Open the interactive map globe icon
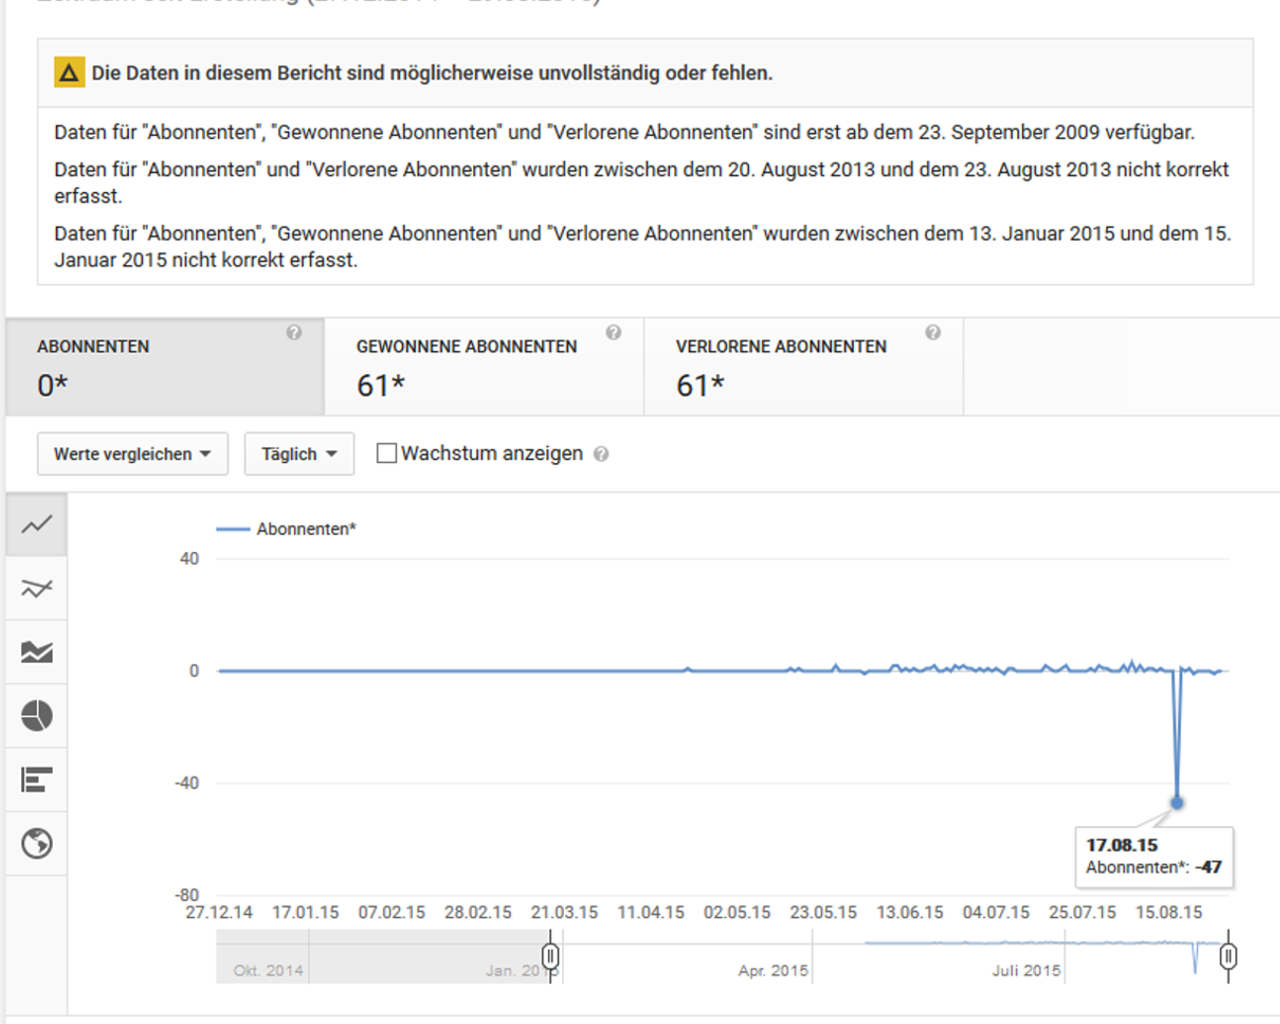The height and width of the screenshot is (1024, 1280). tap(37, 844)
